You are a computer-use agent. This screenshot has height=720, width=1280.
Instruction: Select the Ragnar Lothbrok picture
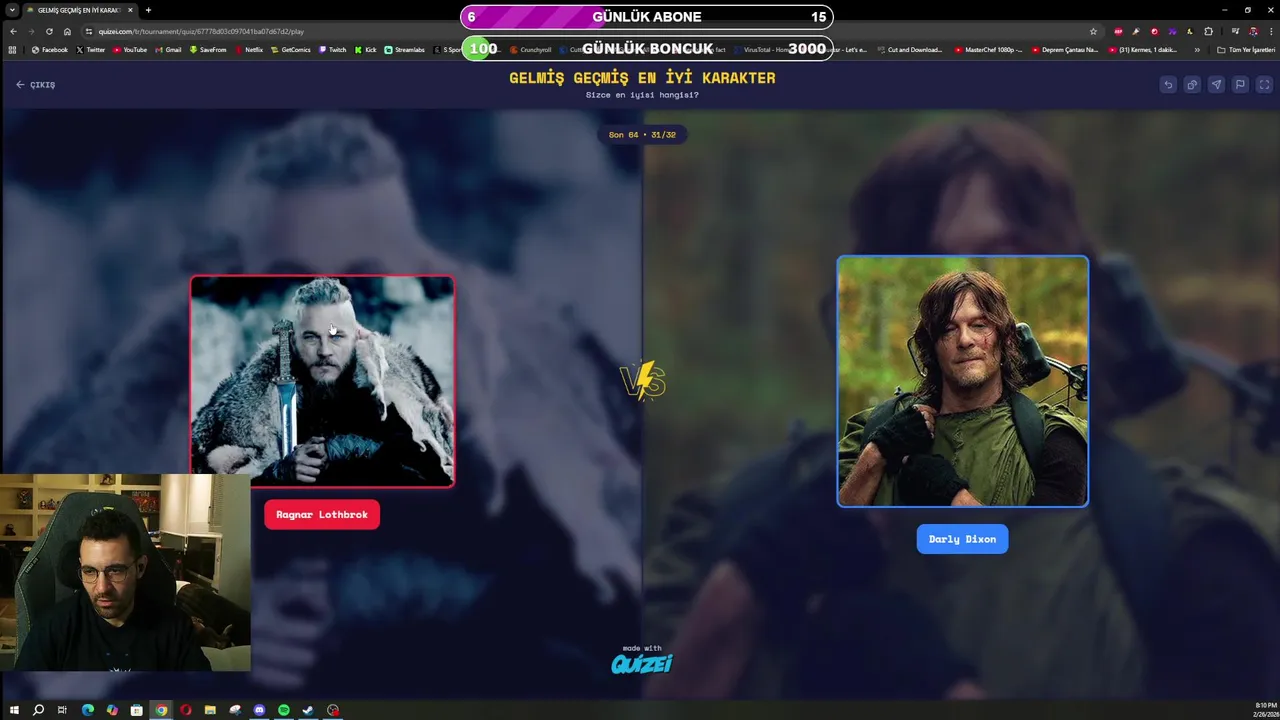322,381
